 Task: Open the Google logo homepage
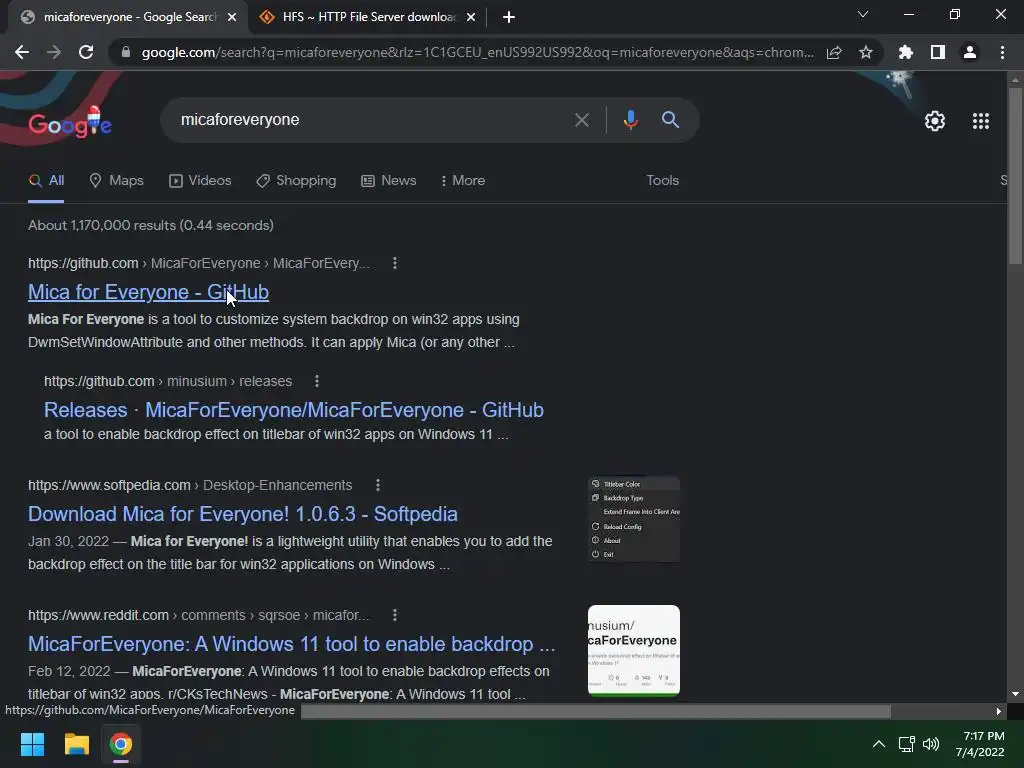pyautogui.click(x=70, y=122)
